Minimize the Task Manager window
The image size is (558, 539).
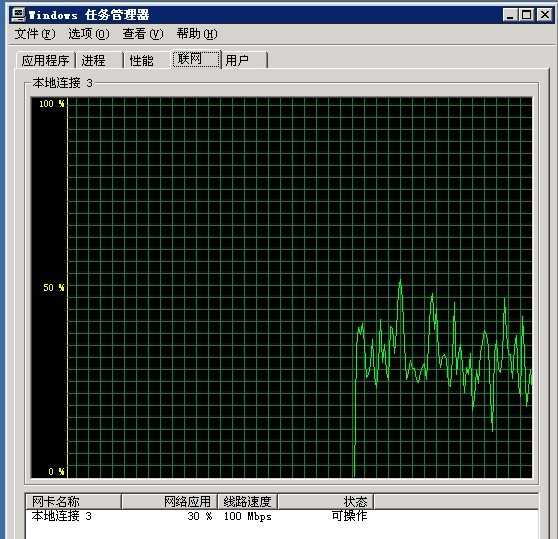[510, 15]
